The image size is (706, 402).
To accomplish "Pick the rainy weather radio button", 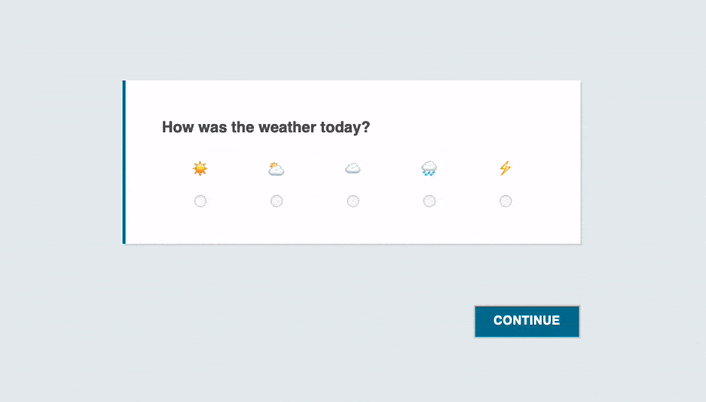I will tap(429, 201).
